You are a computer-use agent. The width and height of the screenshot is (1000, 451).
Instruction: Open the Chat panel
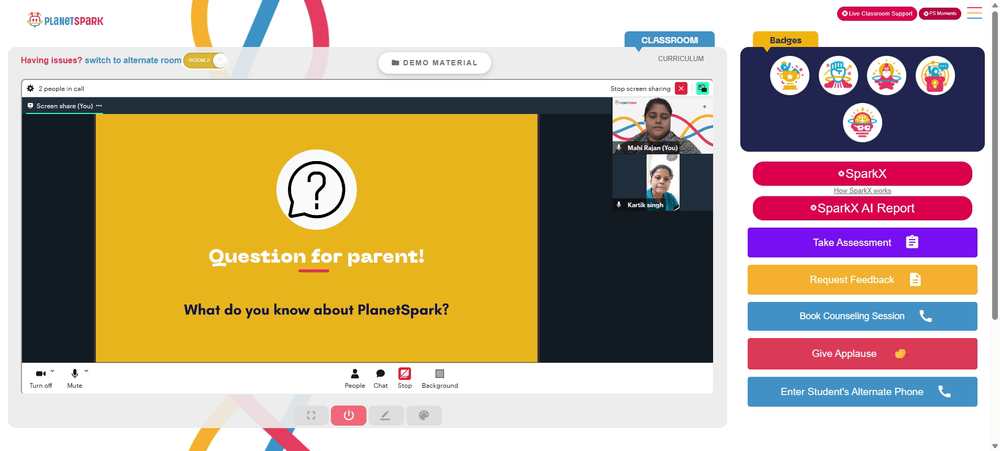[x=381, y=378]
